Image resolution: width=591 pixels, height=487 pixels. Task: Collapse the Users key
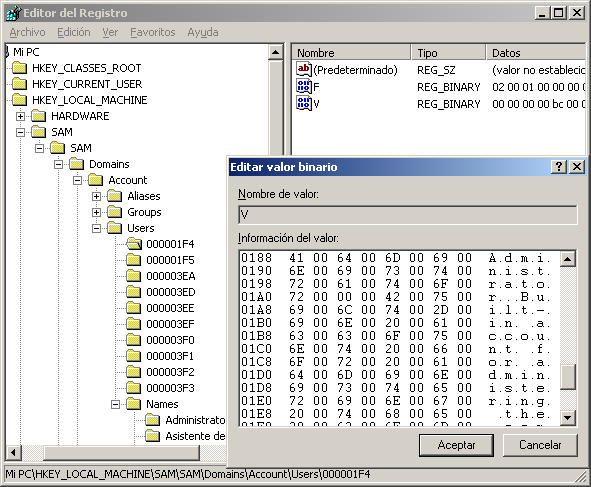click(x=96, y=228)
